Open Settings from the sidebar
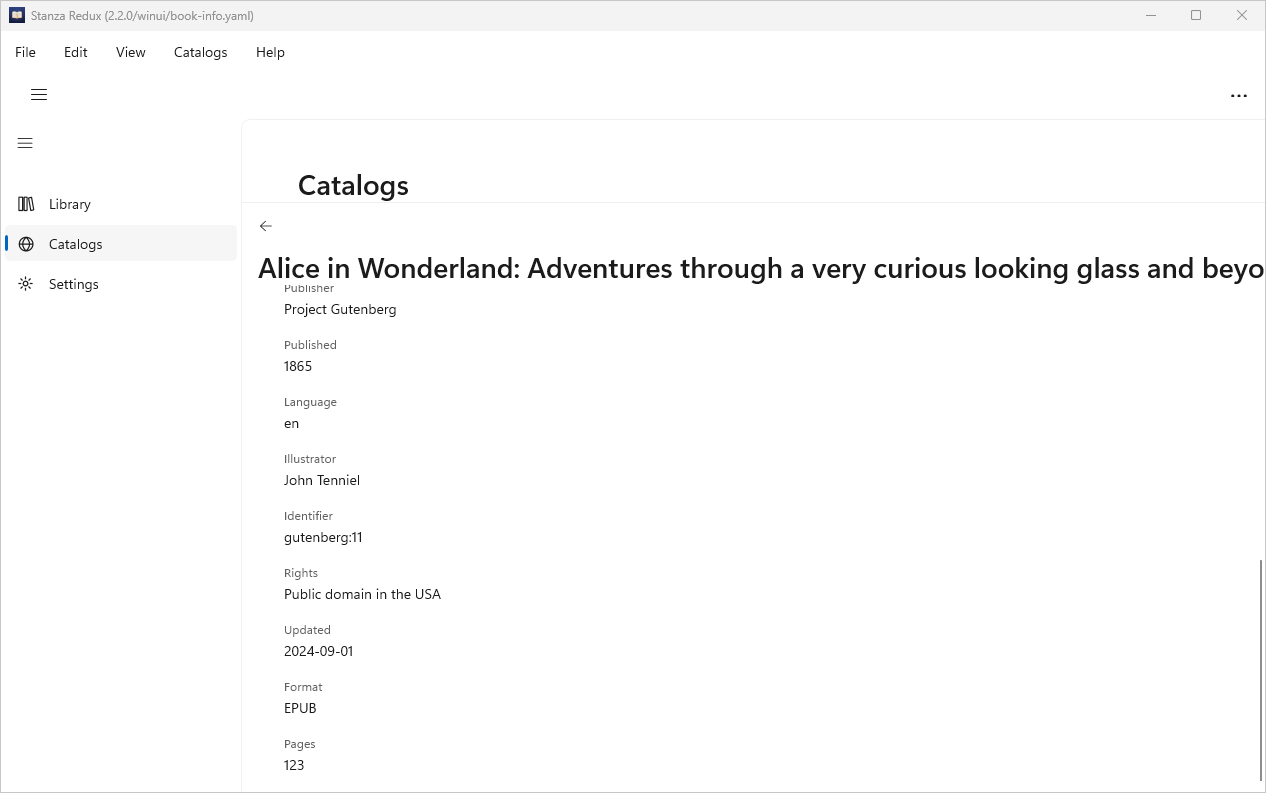This screenshot has width=1266, height=793. pos(121,284)
